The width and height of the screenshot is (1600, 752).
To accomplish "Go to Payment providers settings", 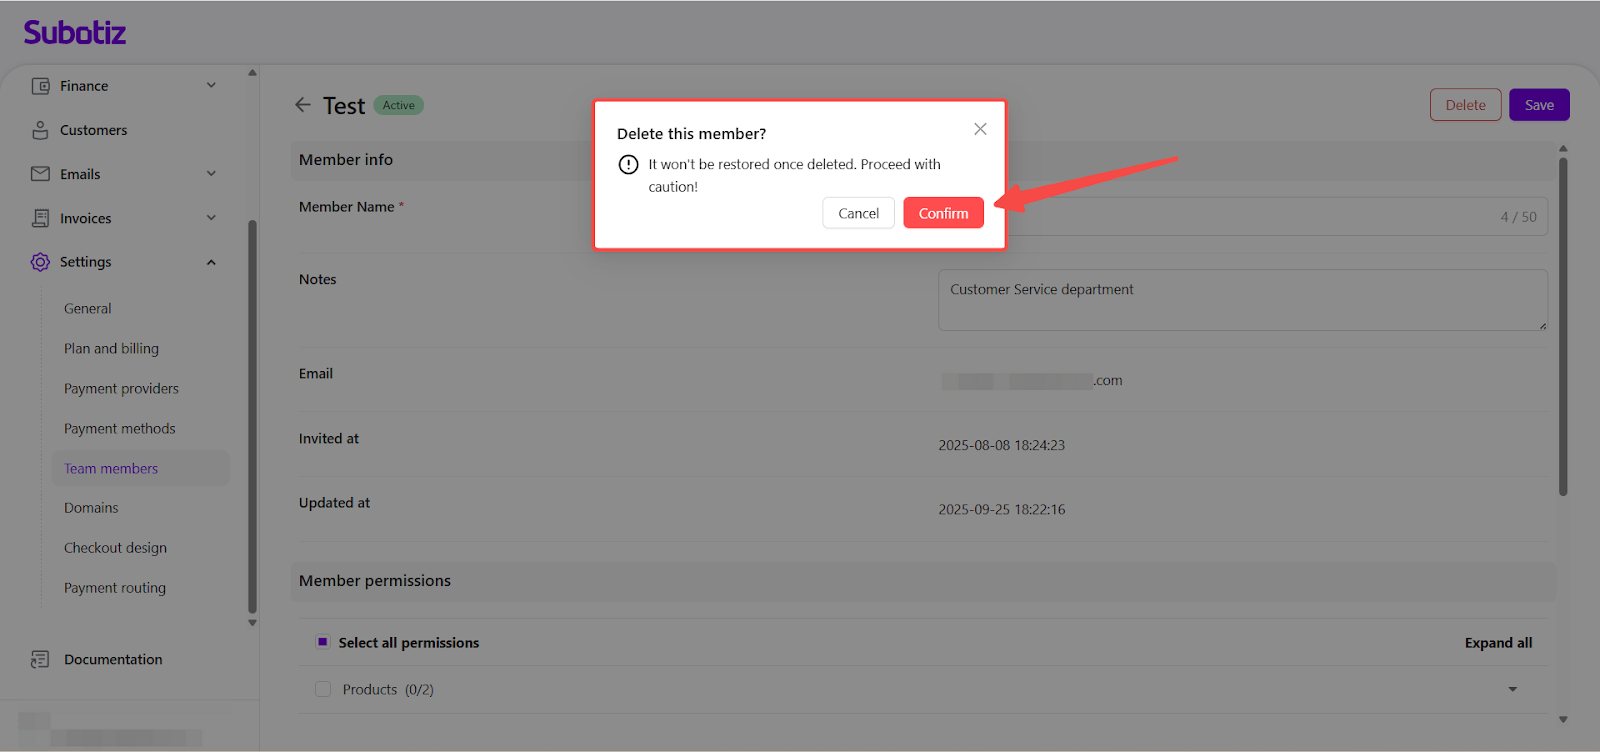I will tap(121, 388).
